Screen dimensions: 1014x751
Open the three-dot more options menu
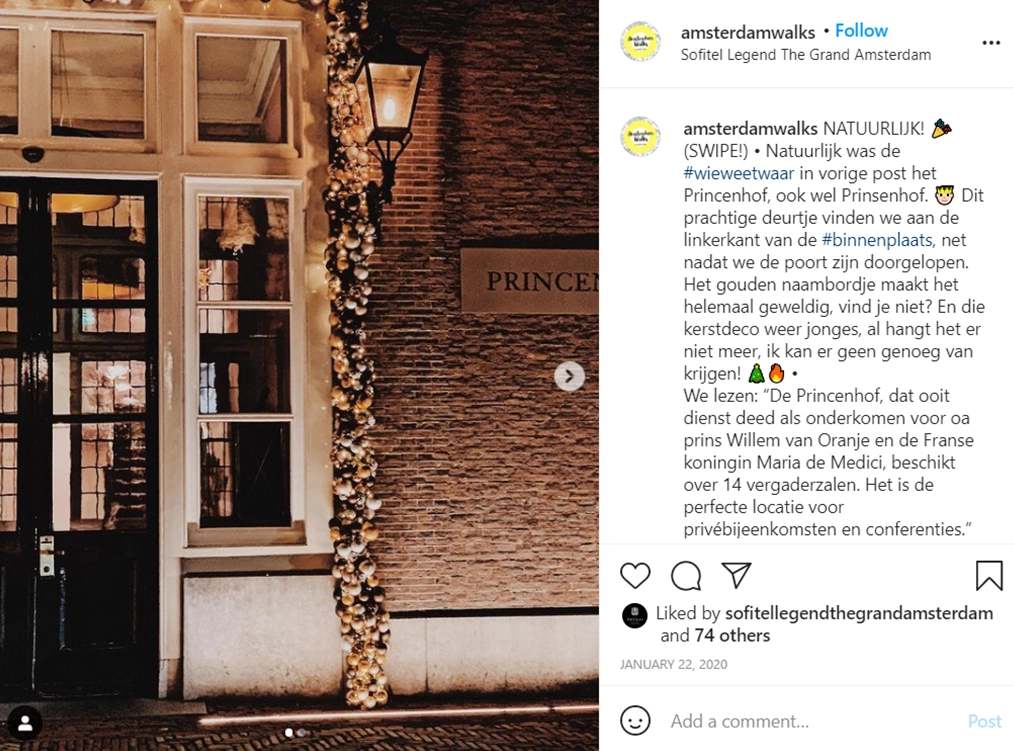click(x=991, y=43)
